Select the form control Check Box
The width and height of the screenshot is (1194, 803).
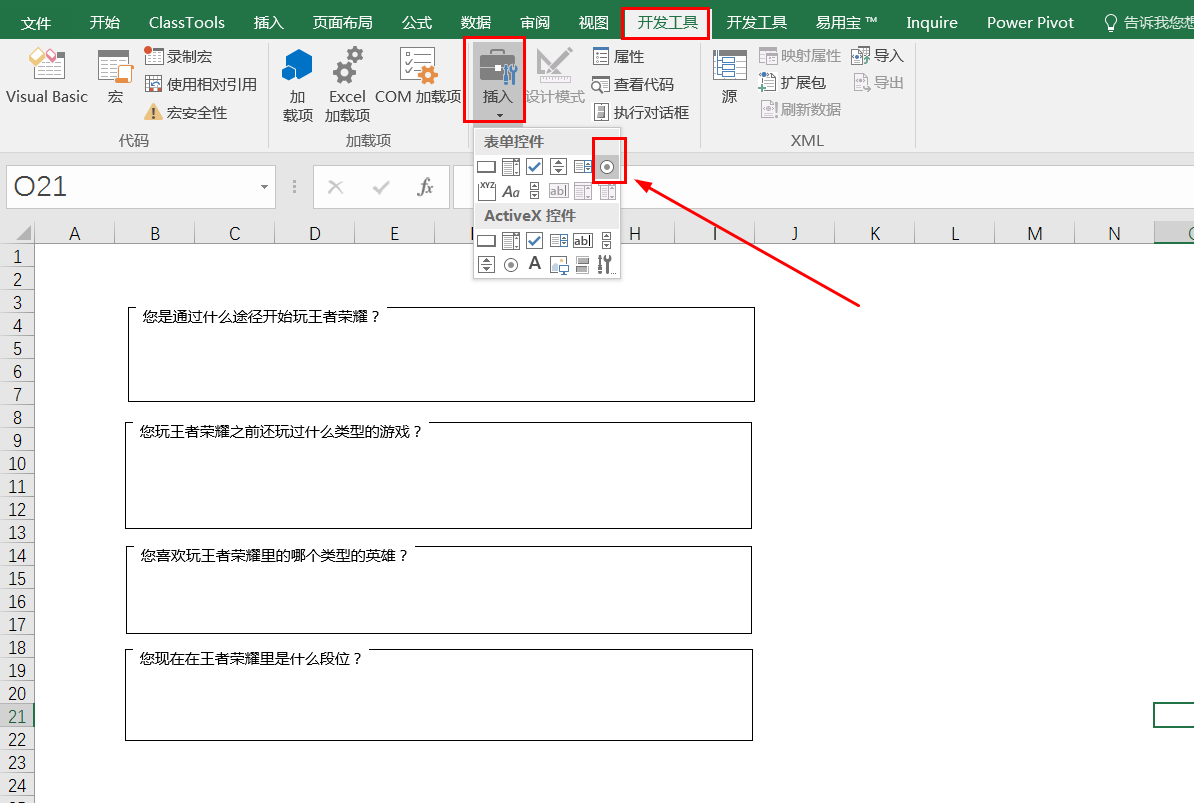[x=535, y=167]
